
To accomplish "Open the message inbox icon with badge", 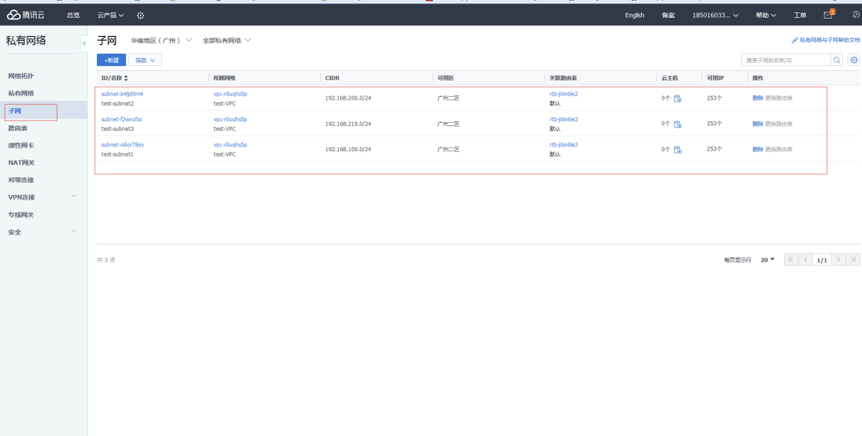I will point(827,15).
